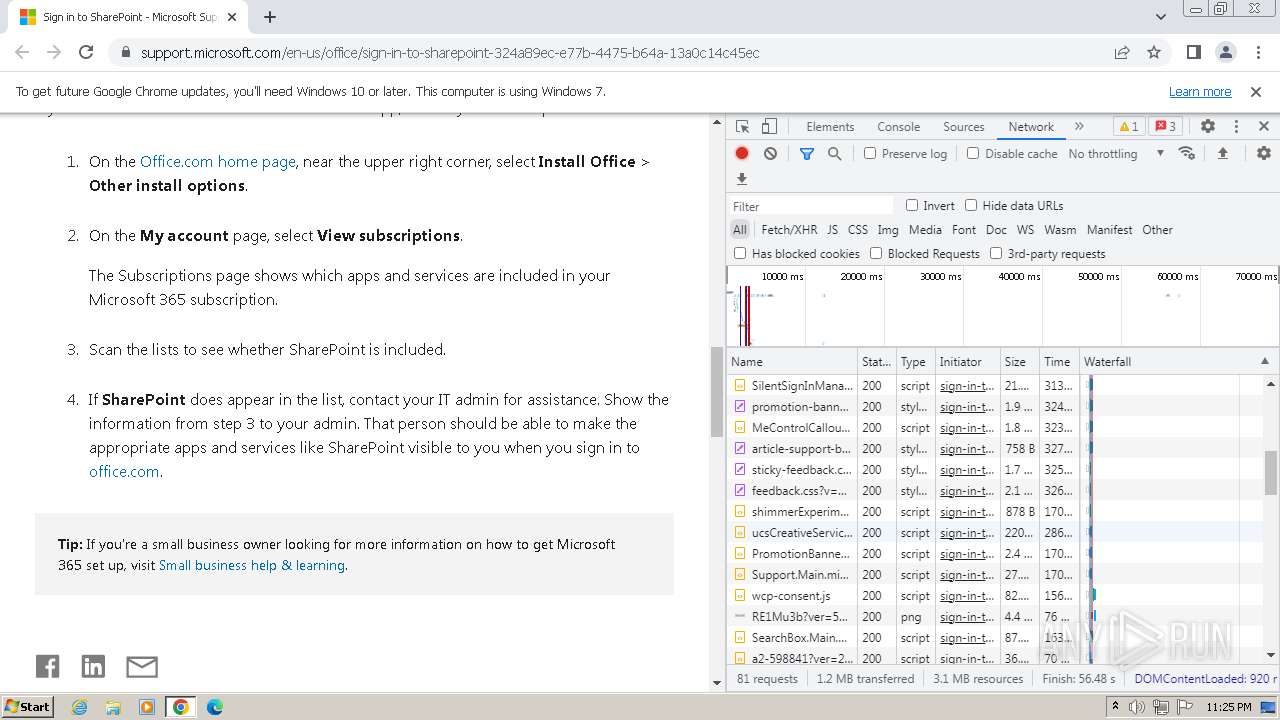Enable the Preserve log checkbox
The width and height of the screenshot is (1280, 720).
pos(870,153)
